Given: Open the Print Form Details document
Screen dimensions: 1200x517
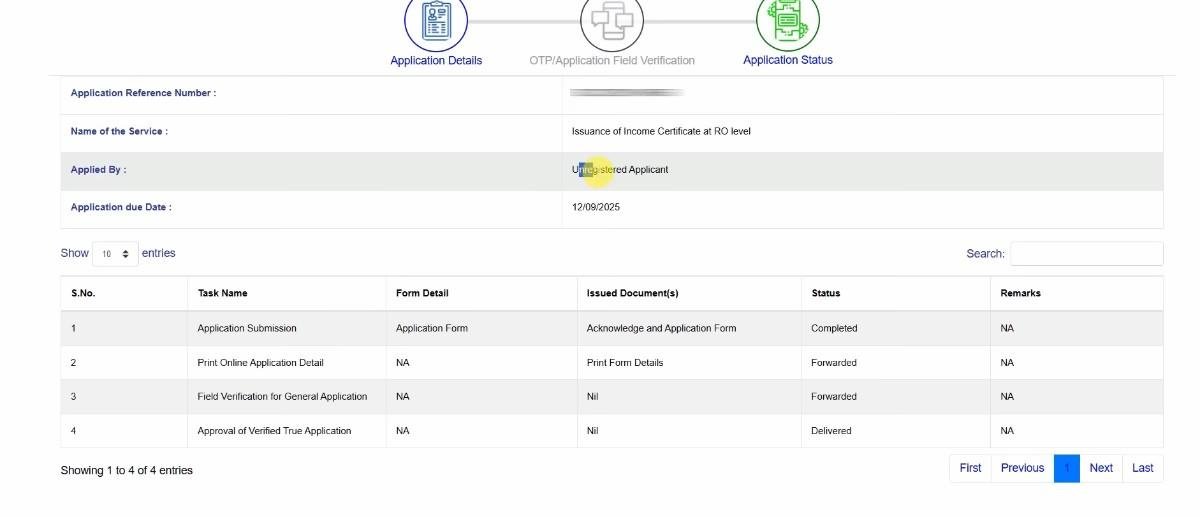Looking at the screenshot, I should [625, 363].
